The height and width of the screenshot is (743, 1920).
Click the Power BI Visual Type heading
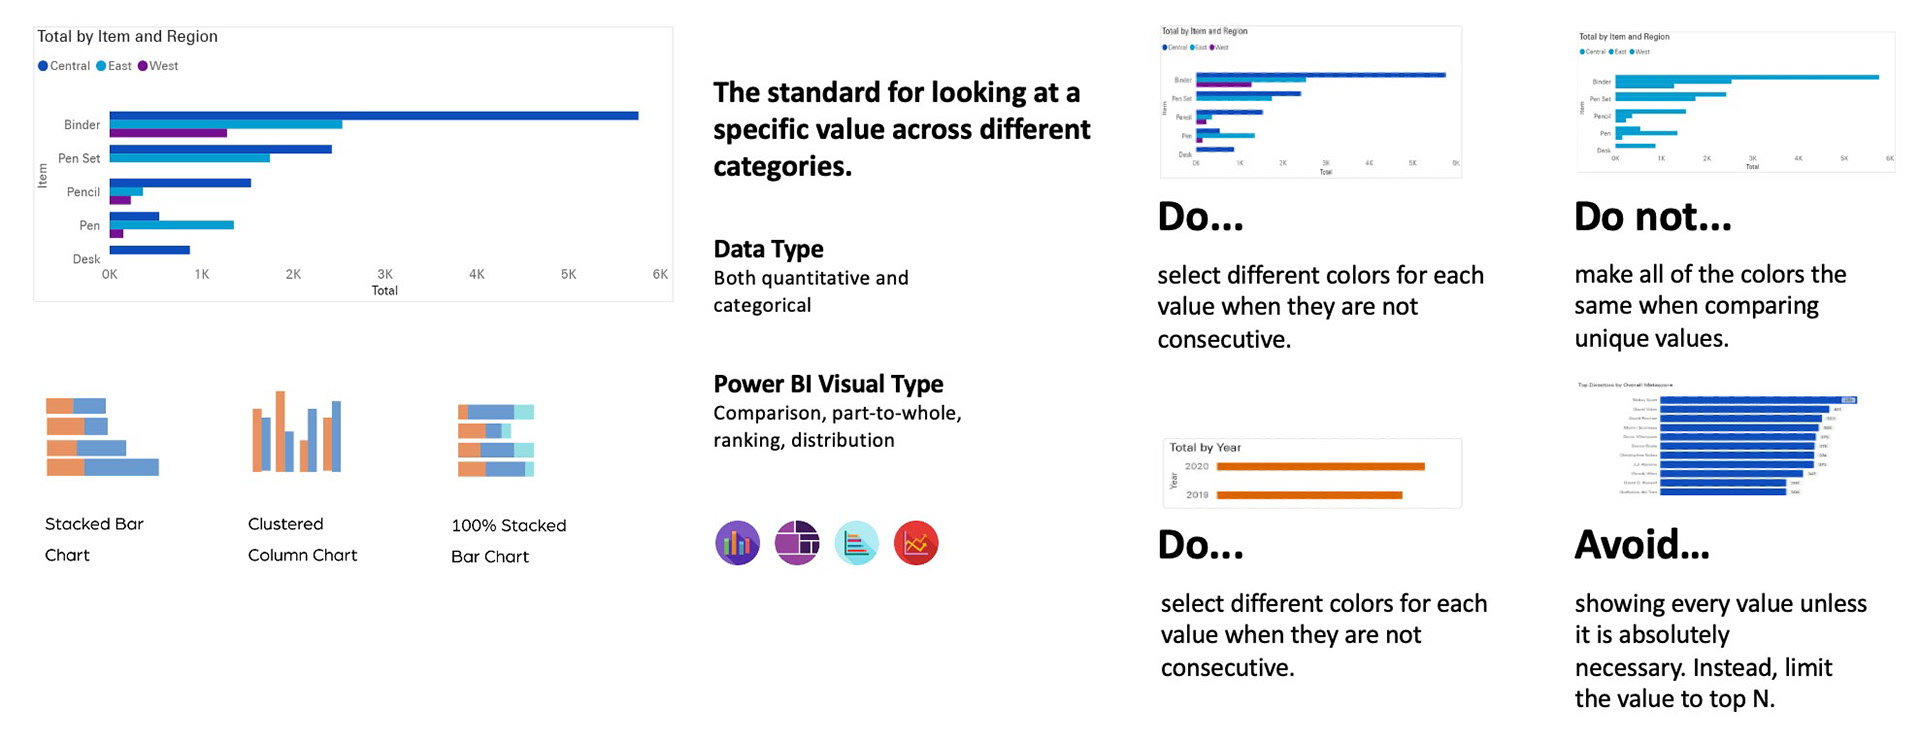(828, 384)
